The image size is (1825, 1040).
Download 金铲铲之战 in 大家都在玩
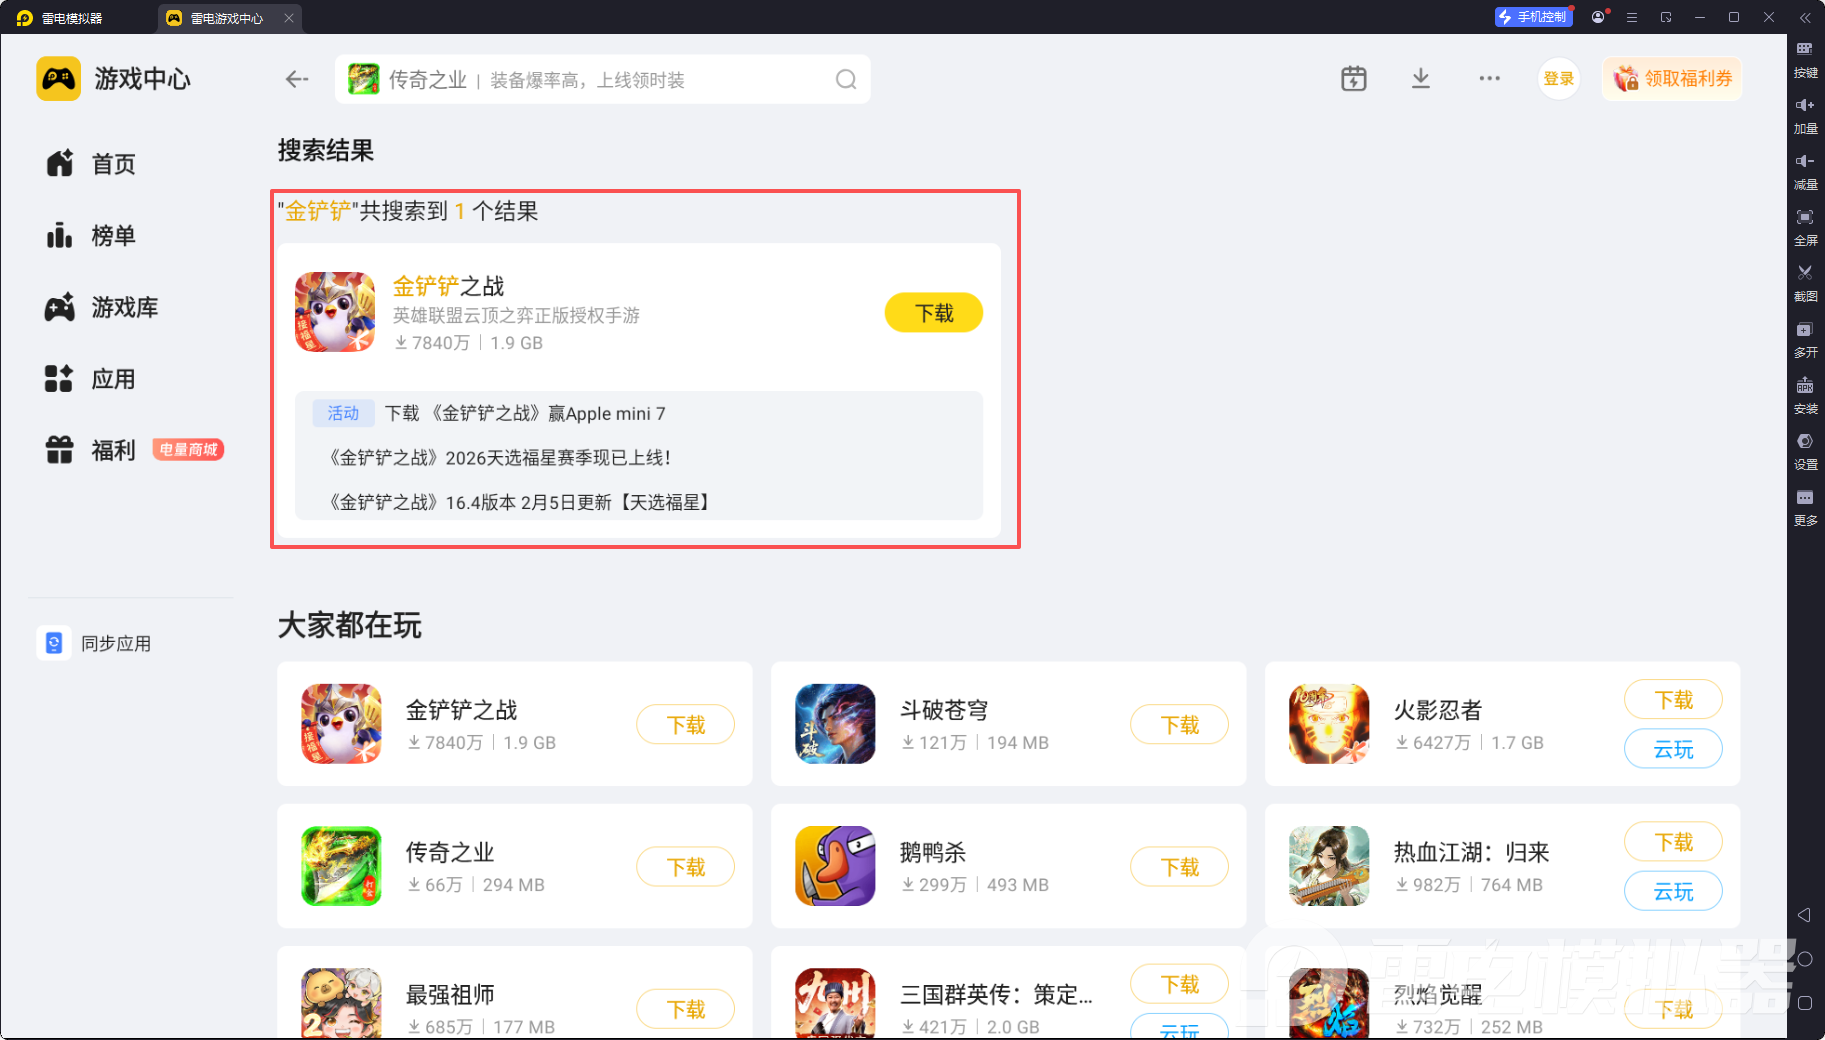[x=686, y=725]
